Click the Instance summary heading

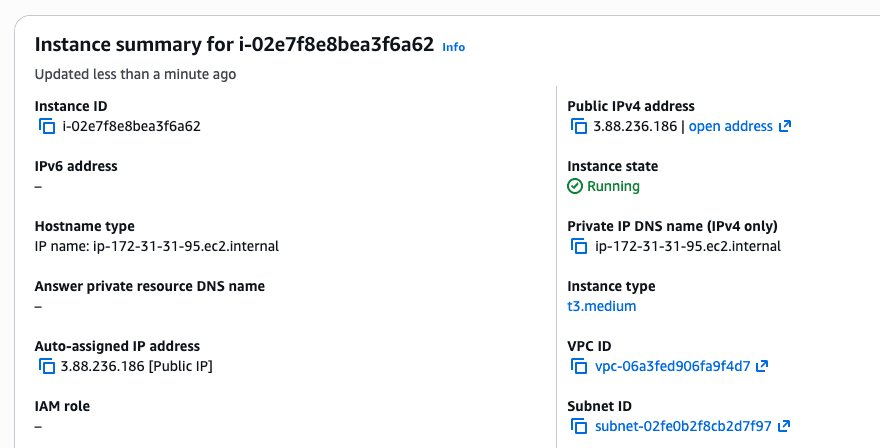tap(234, 45)
